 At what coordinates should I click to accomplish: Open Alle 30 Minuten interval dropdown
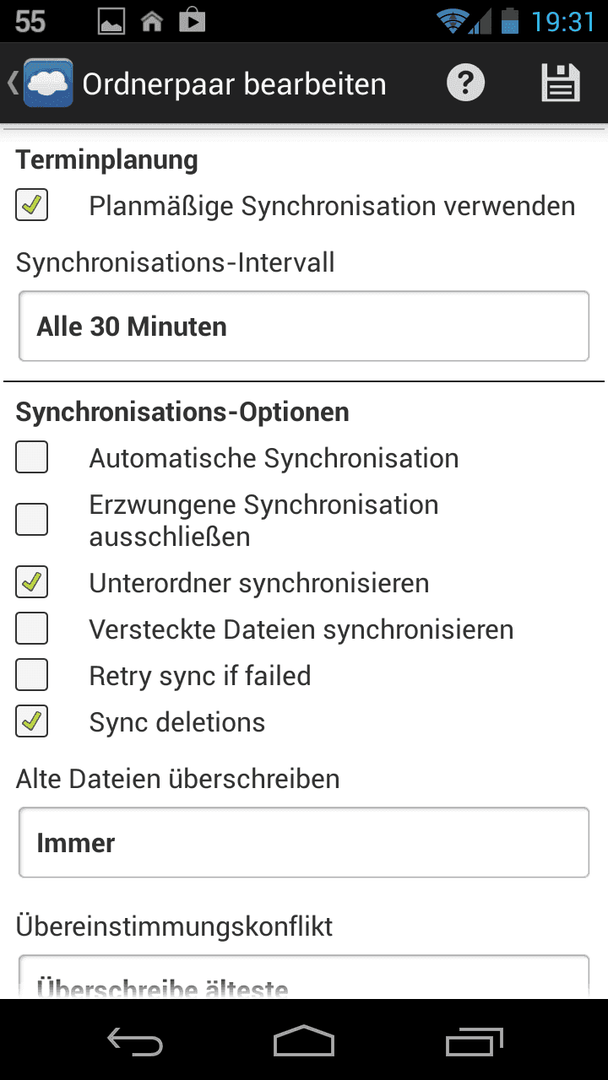[304, 326]
